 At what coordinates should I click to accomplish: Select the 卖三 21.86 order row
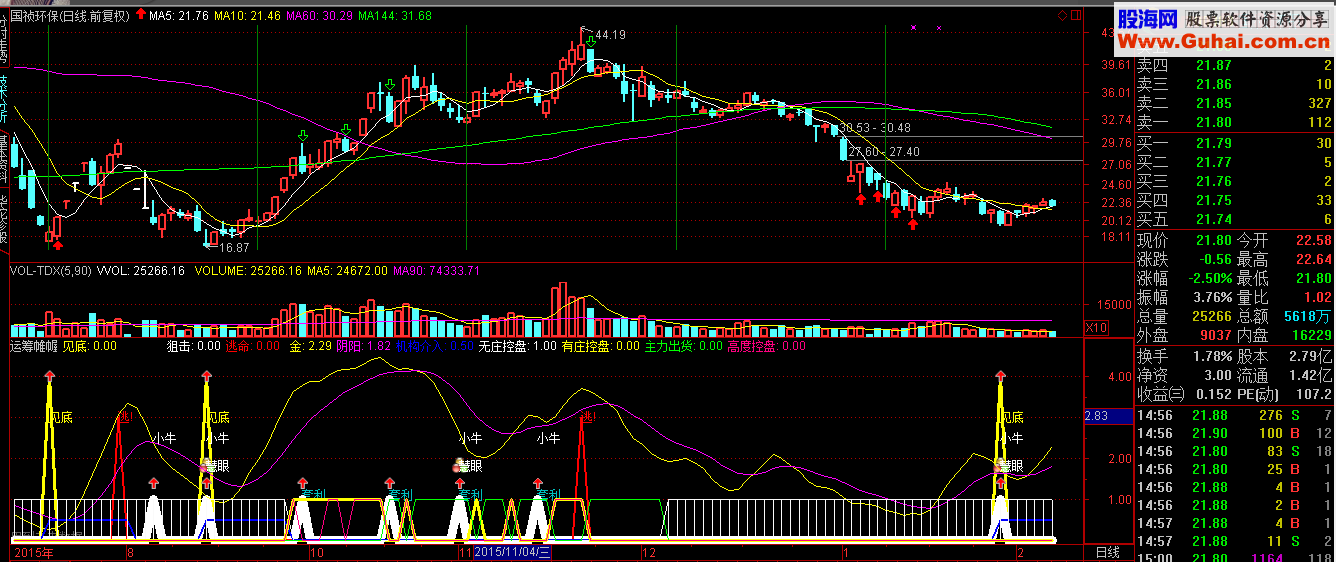[1236, 84]
